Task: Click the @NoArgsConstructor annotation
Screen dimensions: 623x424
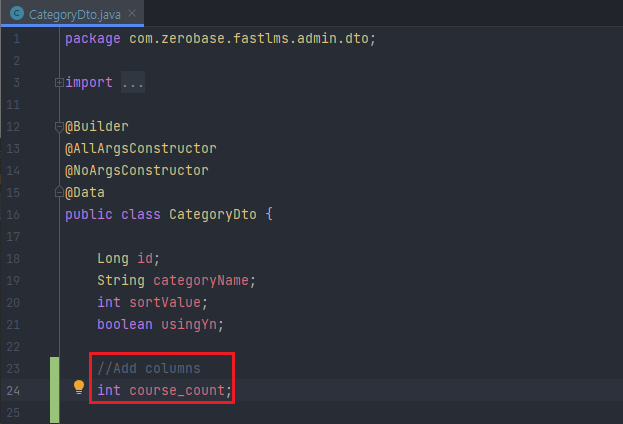Action: [137, 170]
